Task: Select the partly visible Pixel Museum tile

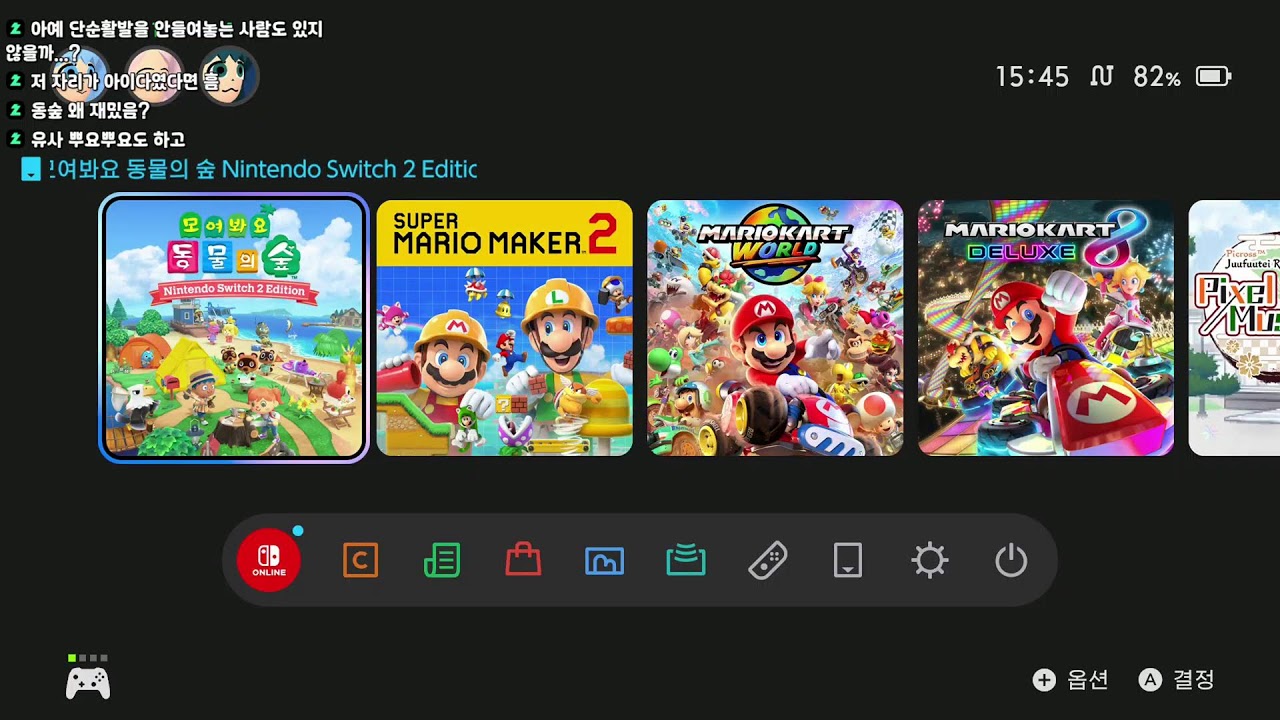Action: pyautogui.click(x=1234, y=328)
